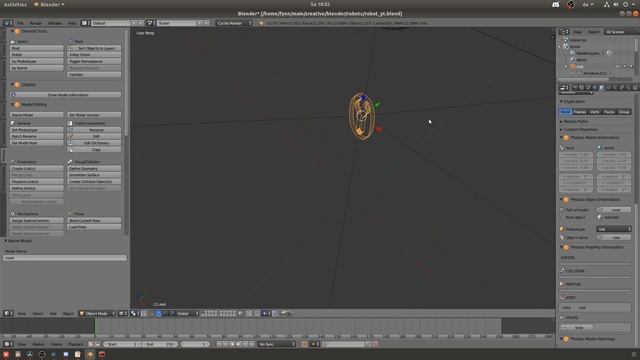Select Faces duplication option
The image size is (640, 360).
609,112
